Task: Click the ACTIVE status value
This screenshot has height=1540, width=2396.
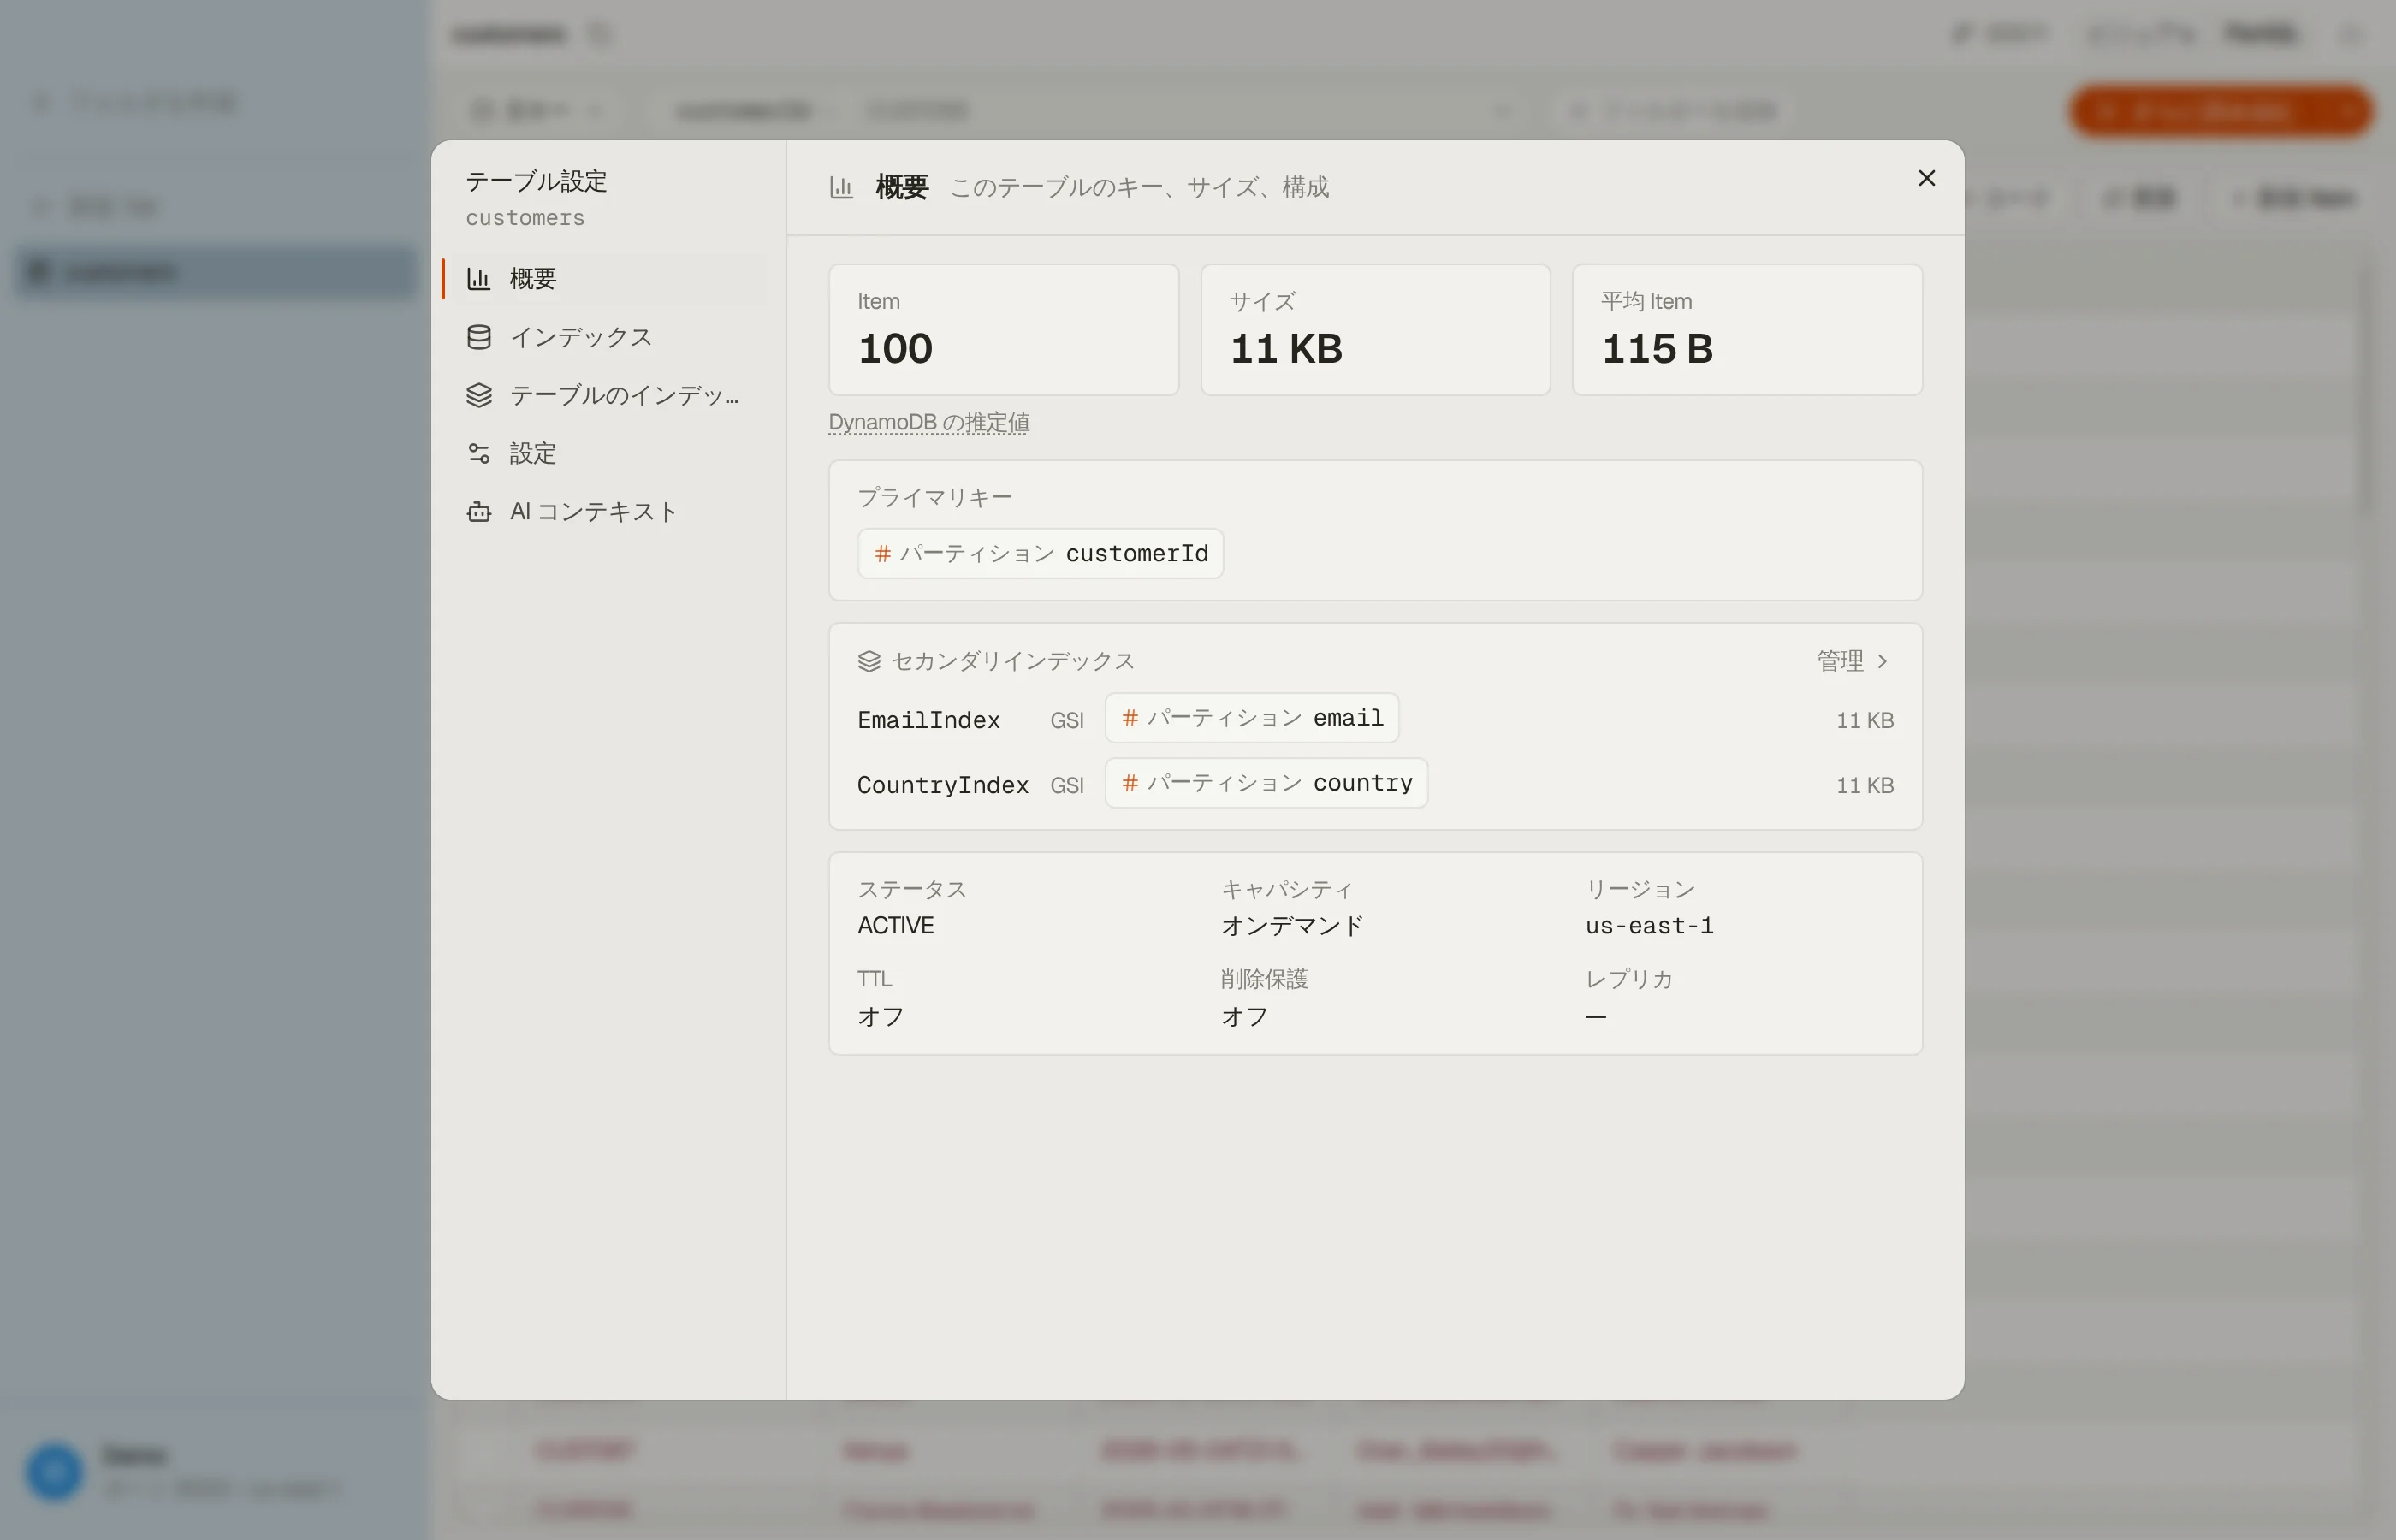Action: 895,926
